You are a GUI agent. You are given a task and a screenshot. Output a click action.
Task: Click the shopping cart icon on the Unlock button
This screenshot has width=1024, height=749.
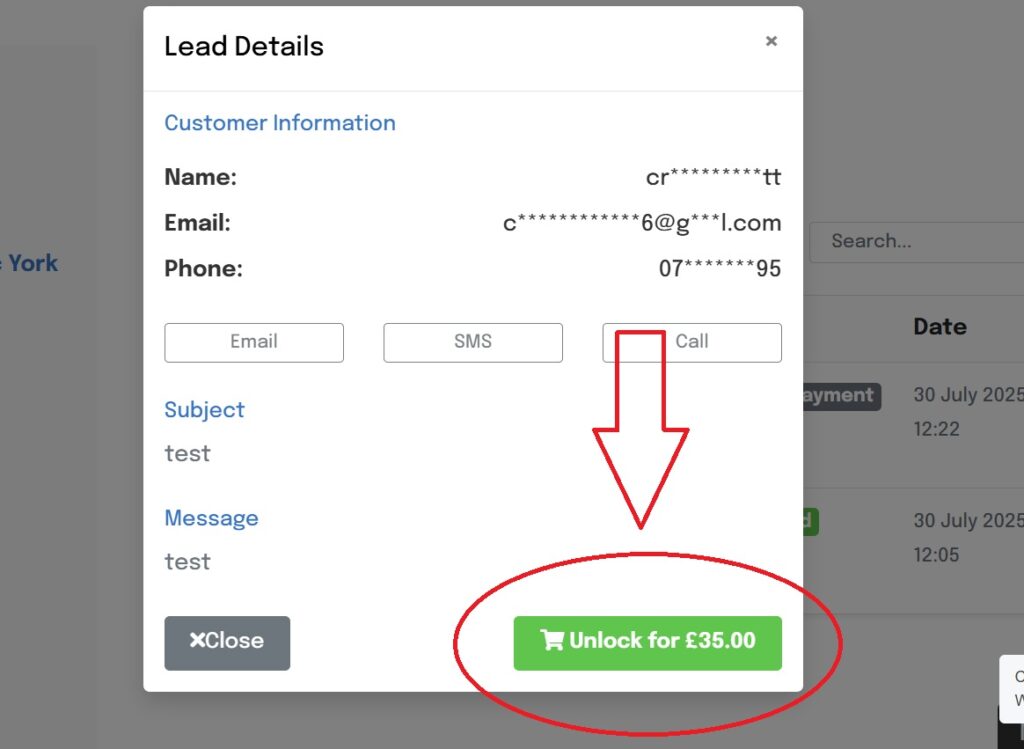[551, 641]
